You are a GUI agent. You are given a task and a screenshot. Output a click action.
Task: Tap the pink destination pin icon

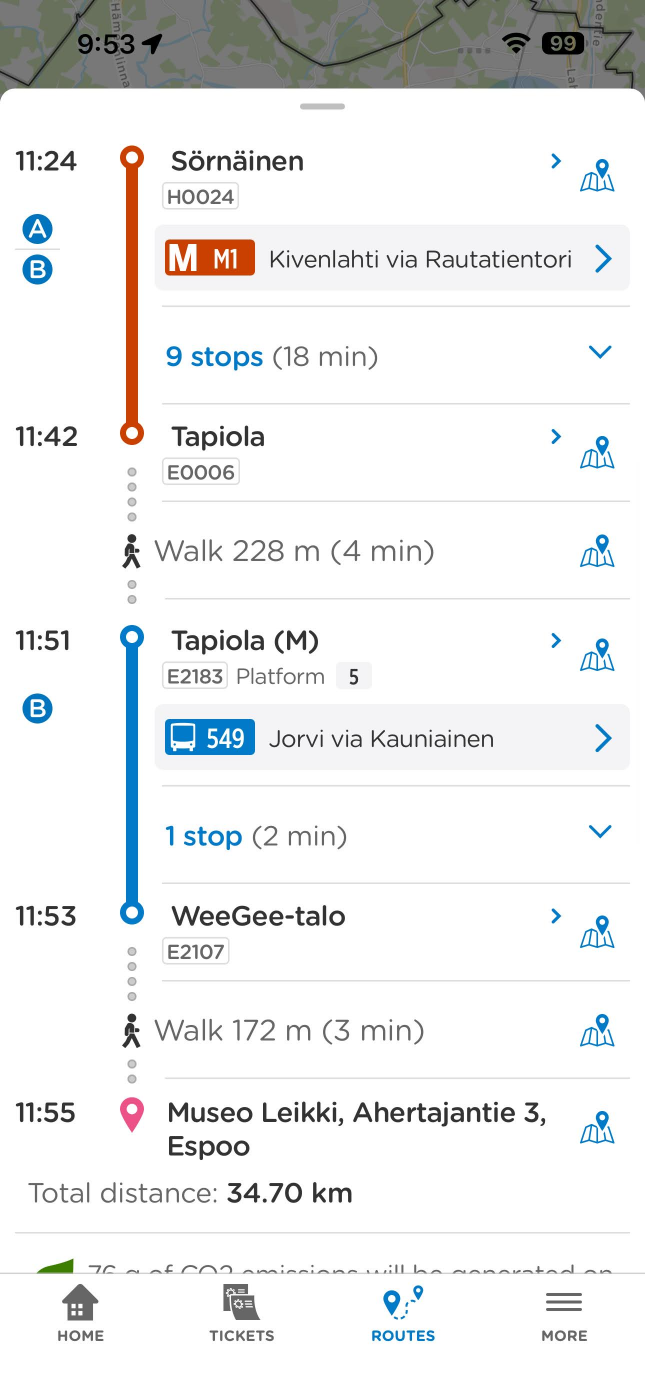[x=132, y=1115]
